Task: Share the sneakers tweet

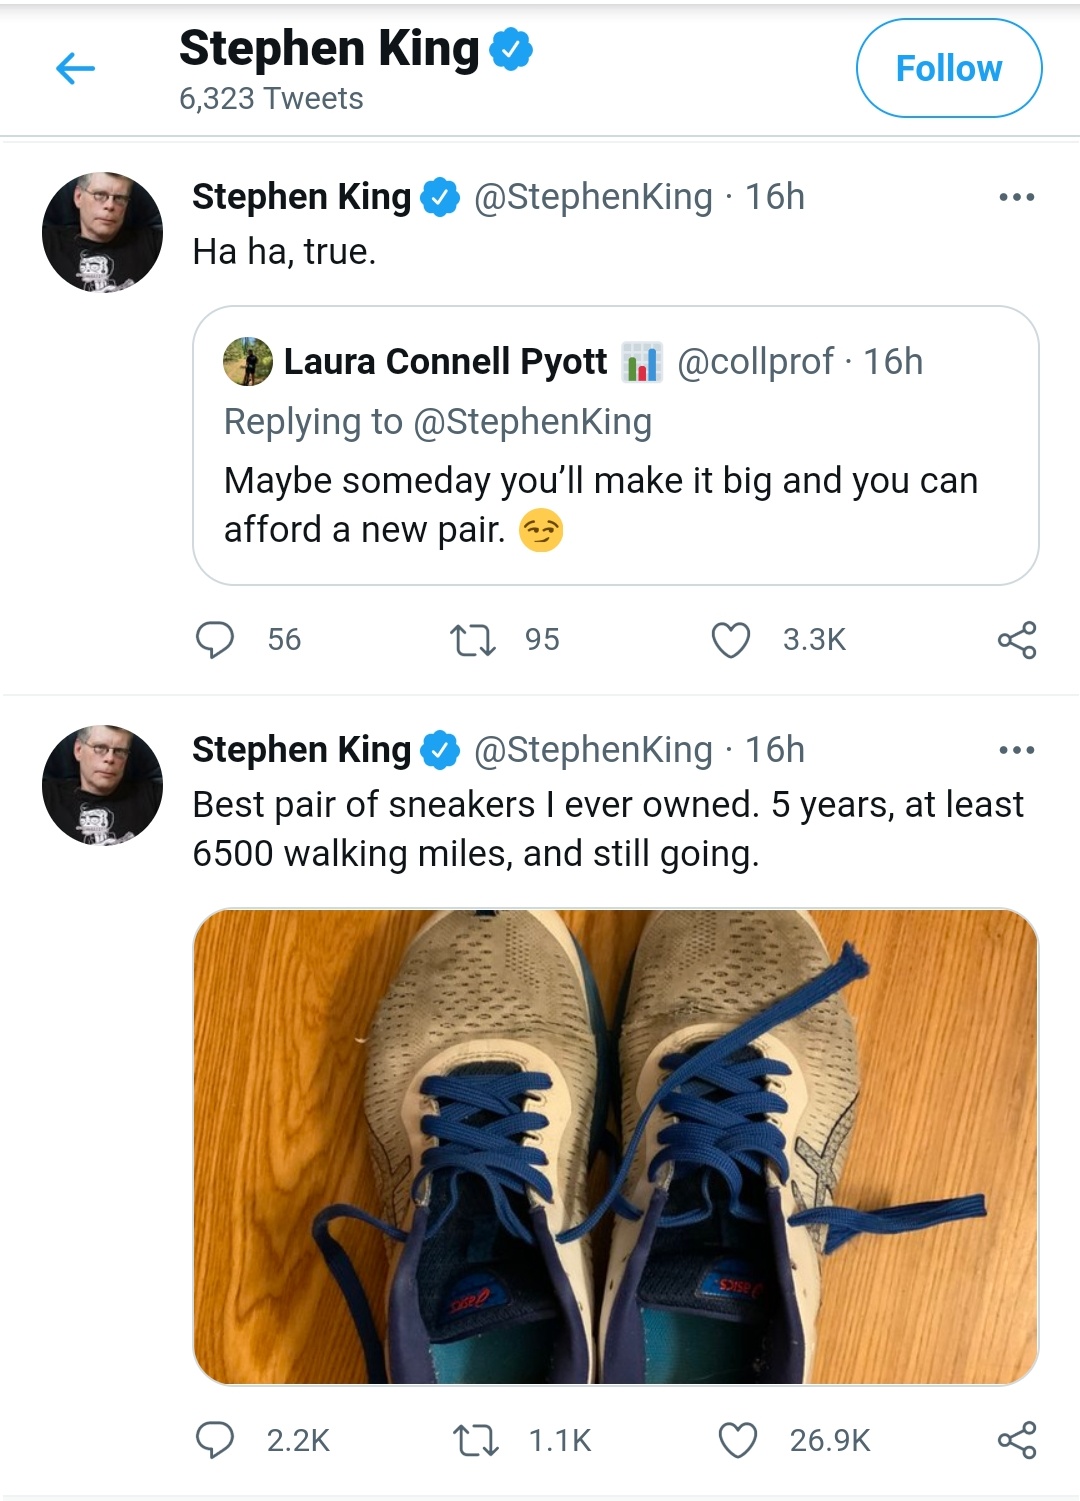Action: click(1017, 1440)
